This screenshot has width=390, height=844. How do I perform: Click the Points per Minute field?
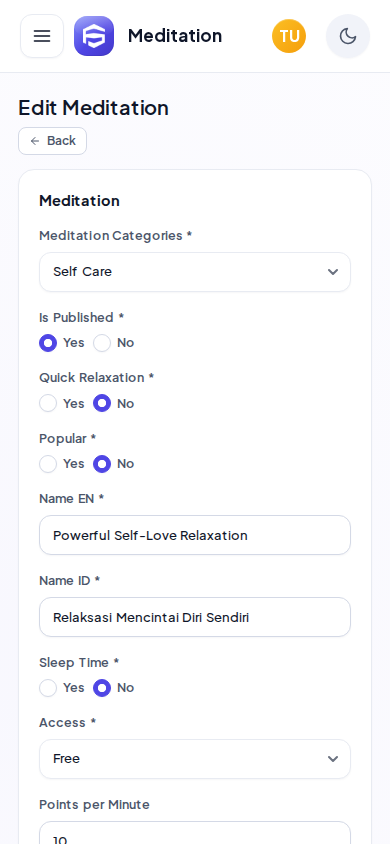pos(195,833)
